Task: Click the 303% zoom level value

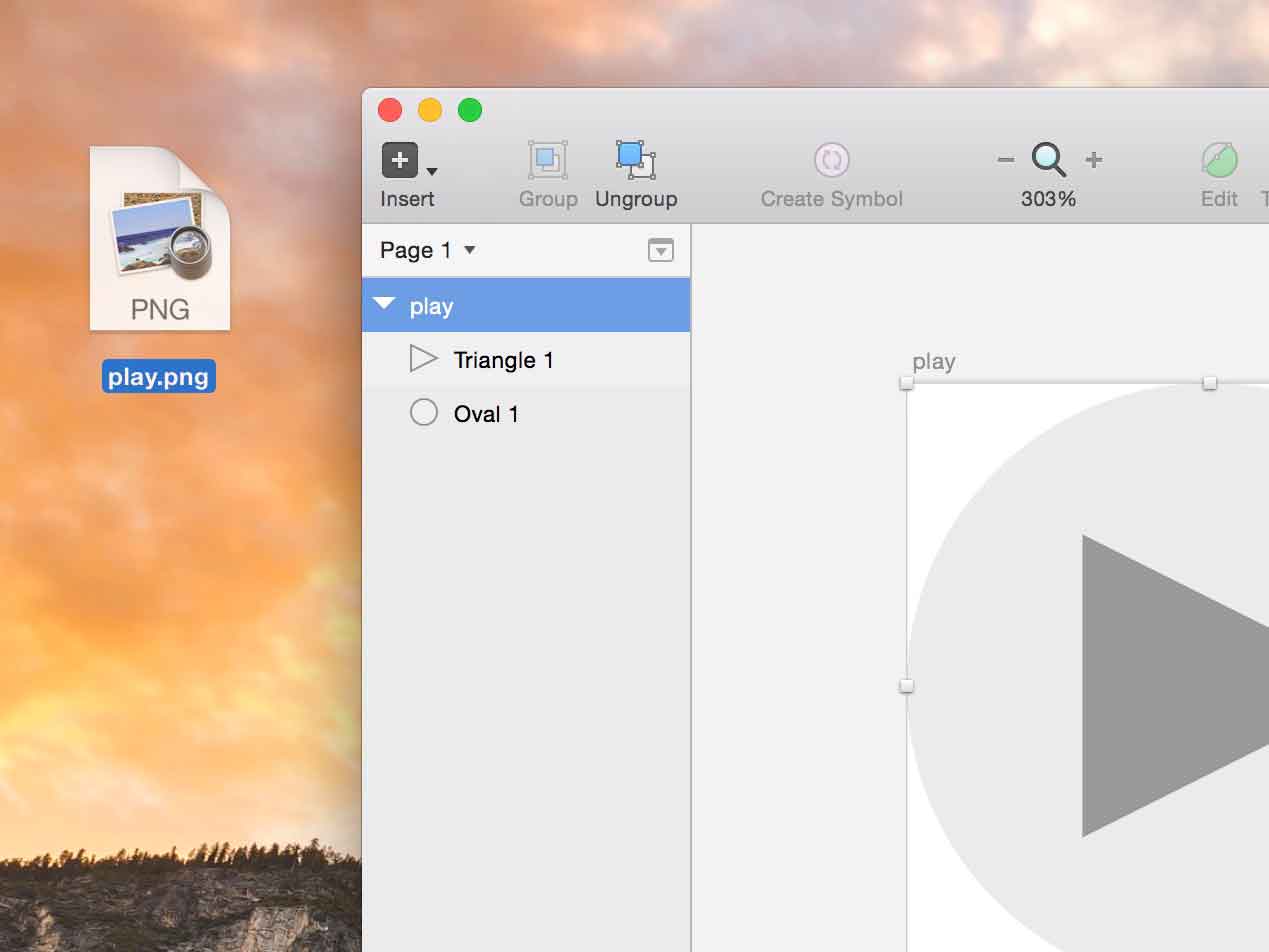Action: 1048,199
